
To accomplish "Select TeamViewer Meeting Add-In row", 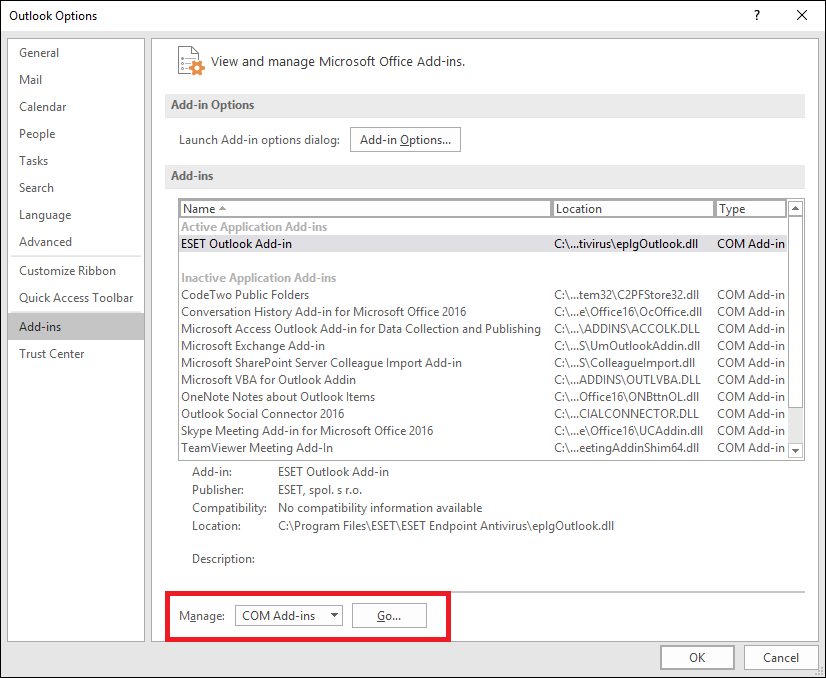I will coord(483,448).
